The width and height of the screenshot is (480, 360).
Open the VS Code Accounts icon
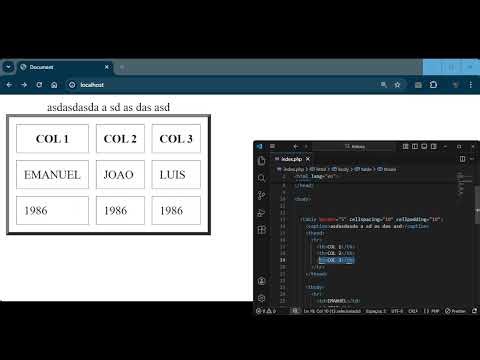coord(262,281)
